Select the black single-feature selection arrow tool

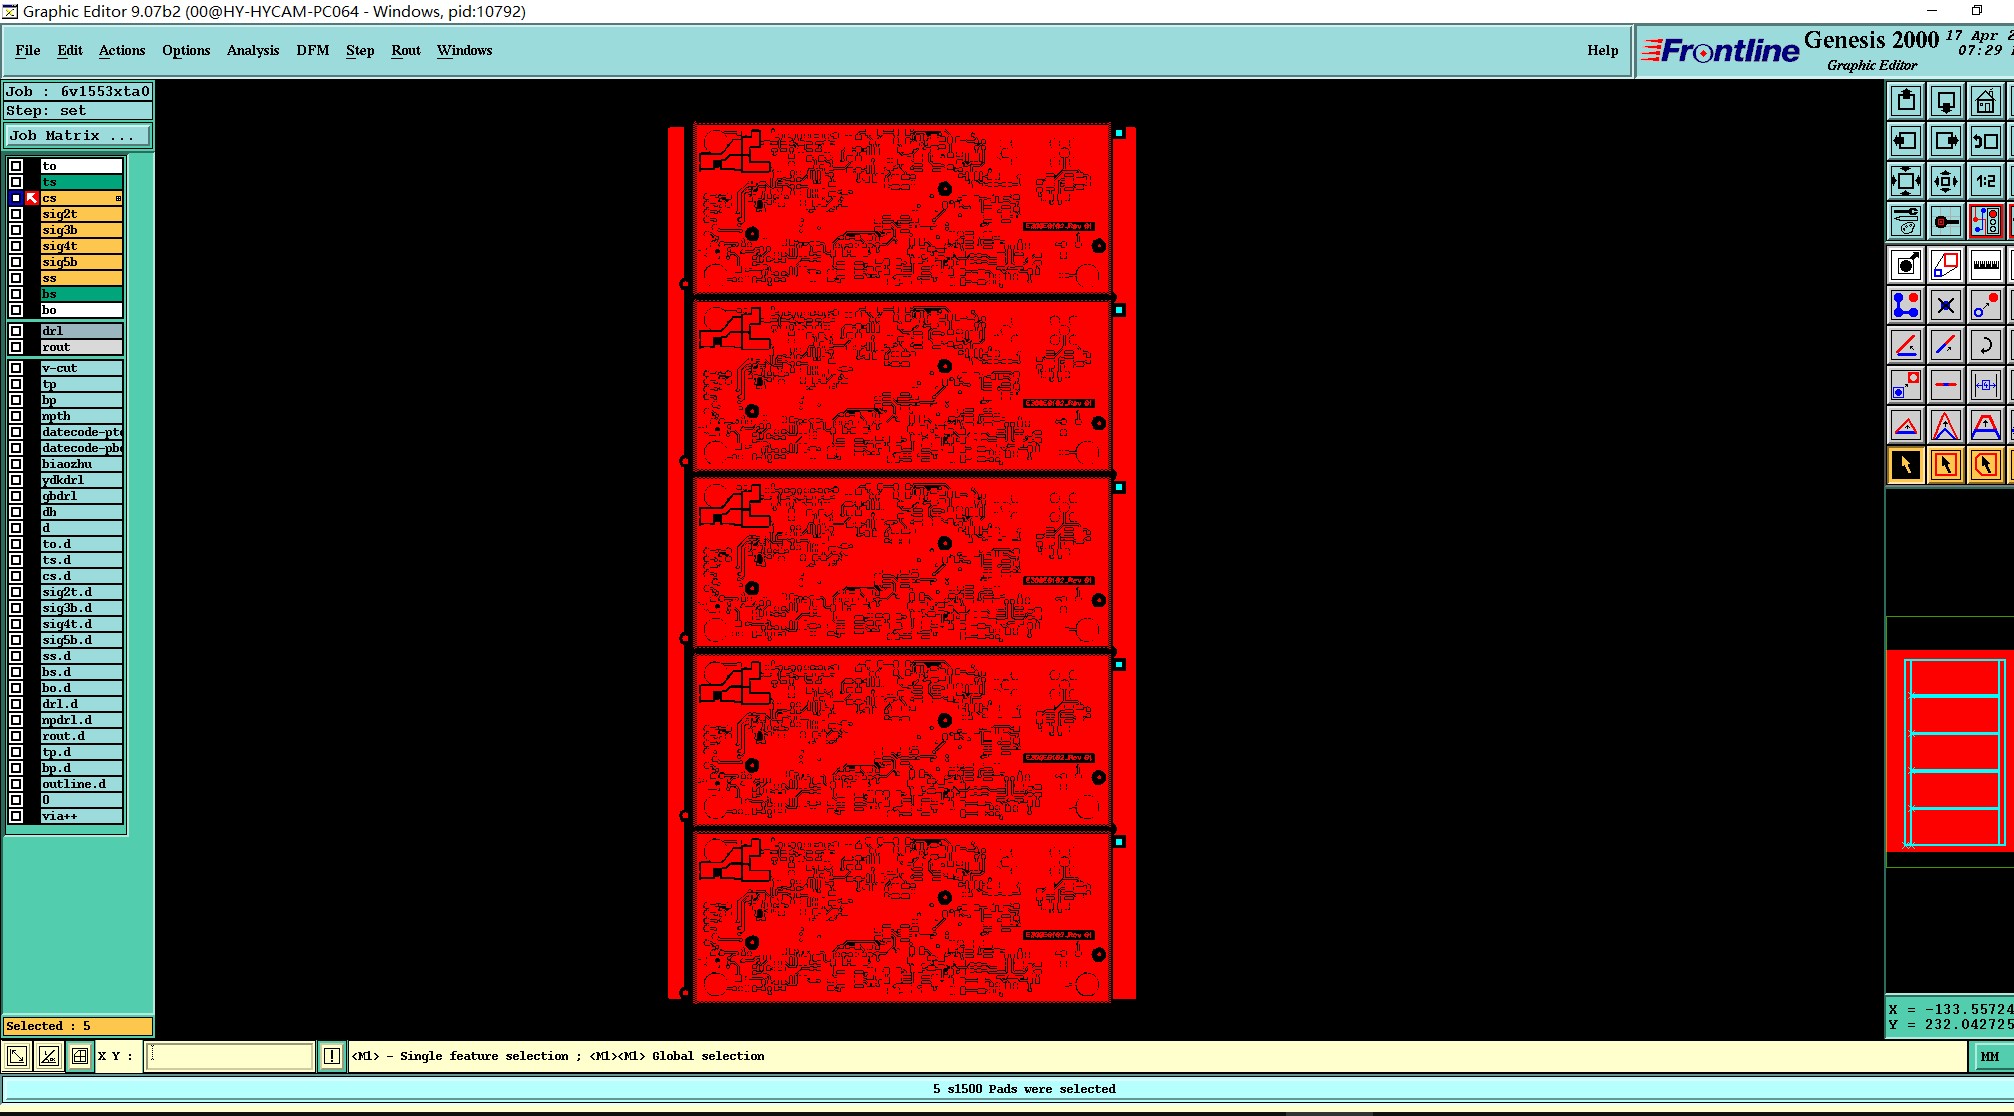1906,465
